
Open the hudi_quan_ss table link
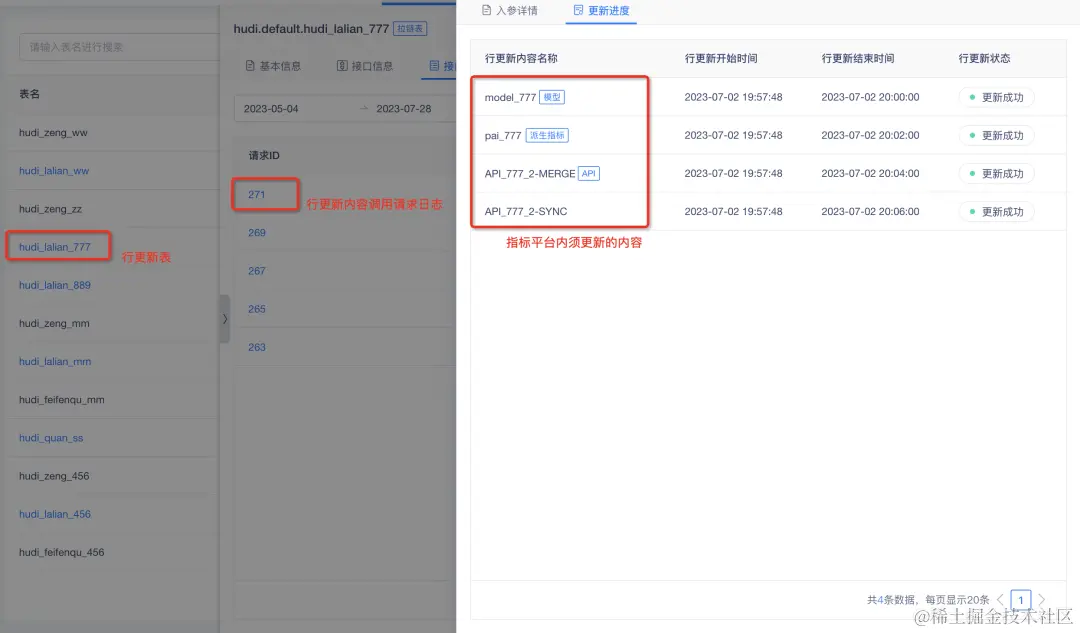point(51,437)
